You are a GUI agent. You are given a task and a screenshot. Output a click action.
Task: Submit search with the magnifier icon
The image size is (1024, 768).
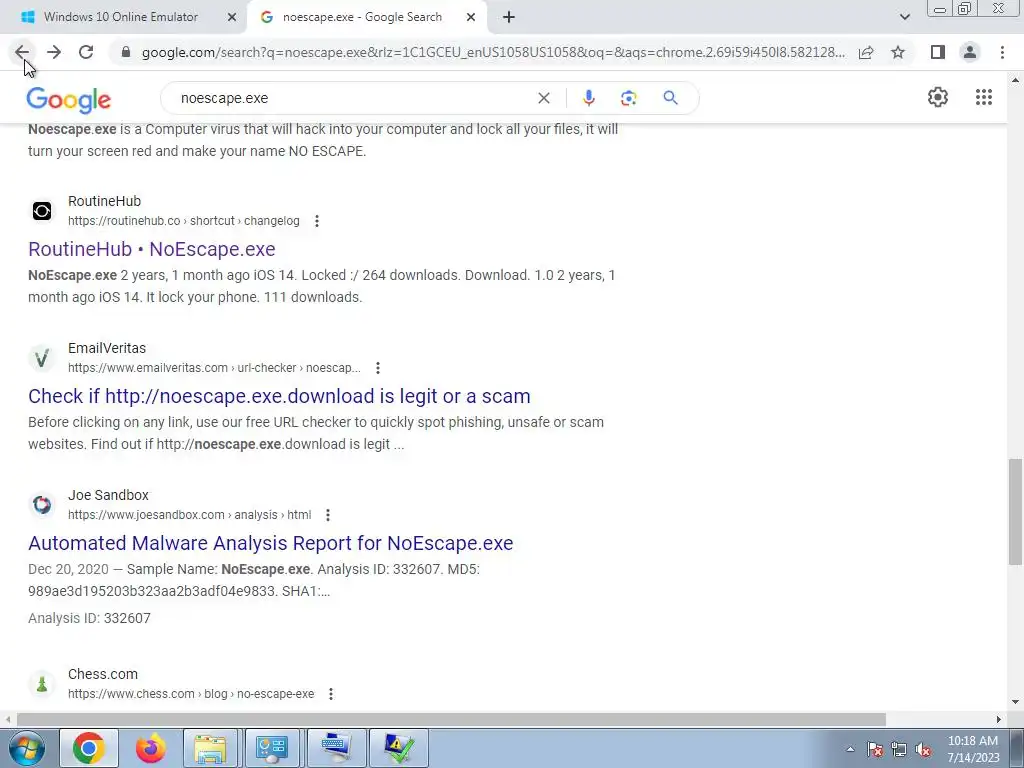point(670,98)
